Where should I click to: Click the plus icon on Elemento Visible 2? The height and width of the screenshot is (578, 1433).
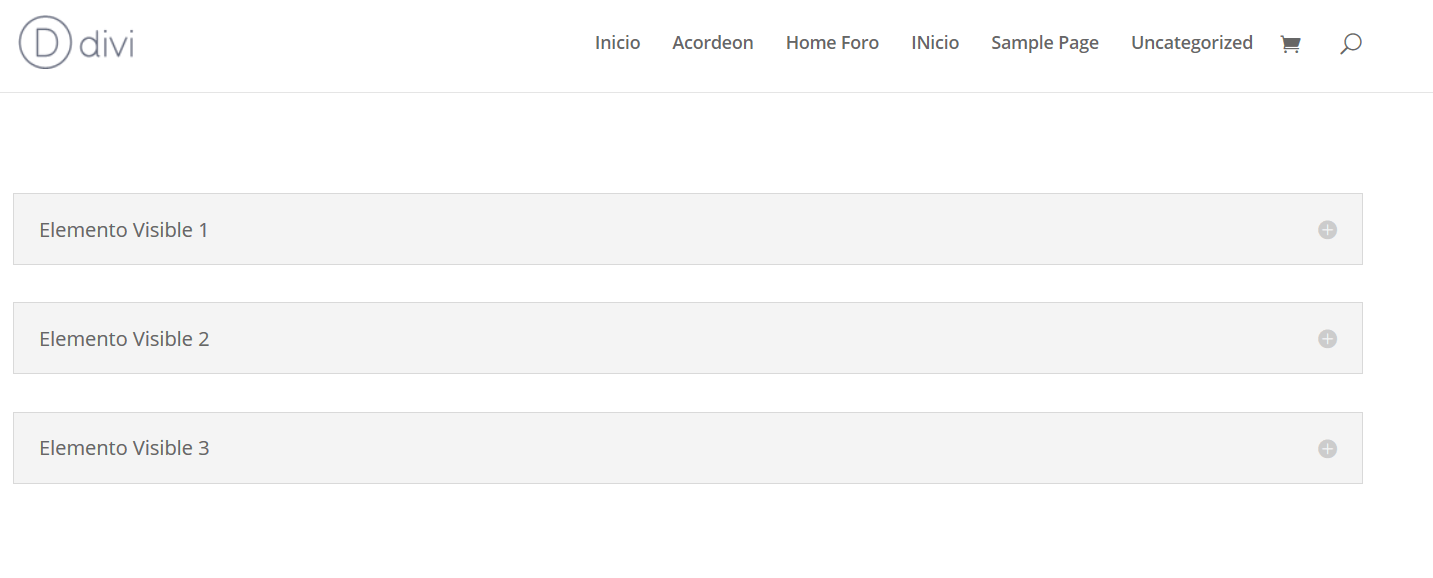click(1327, 339)
